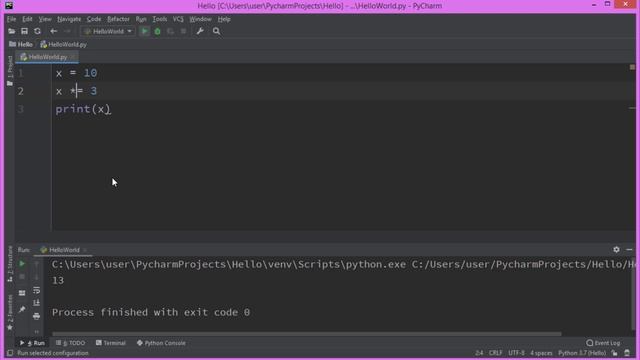Screen dimensions: 640x360
Task: Run HelloWorld with the green toolbar play button
Action: pyautogui.click(x=144, y=31)
